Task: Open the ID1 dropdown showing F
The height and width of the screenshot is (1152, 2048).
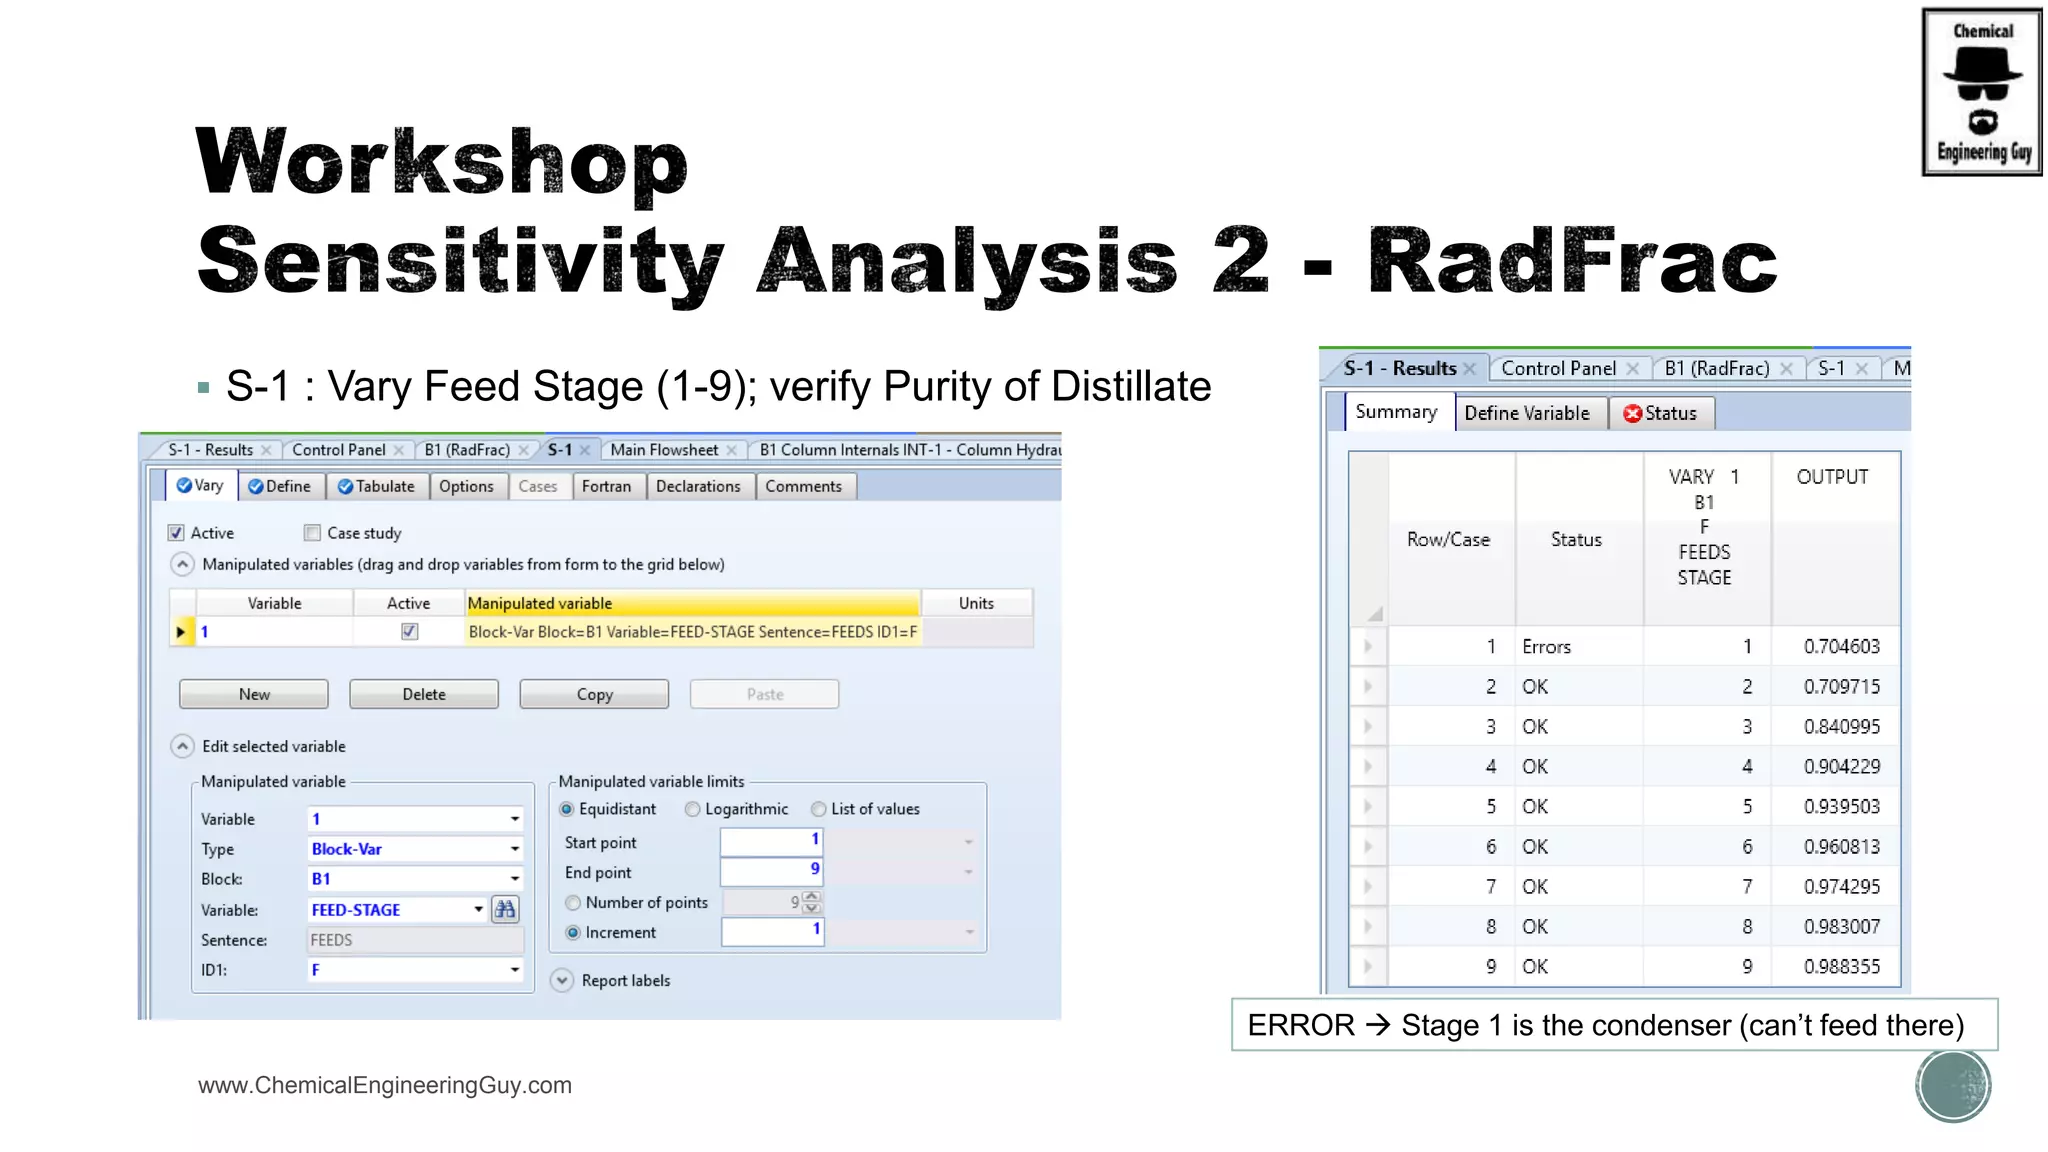Action: pos(514,970)
